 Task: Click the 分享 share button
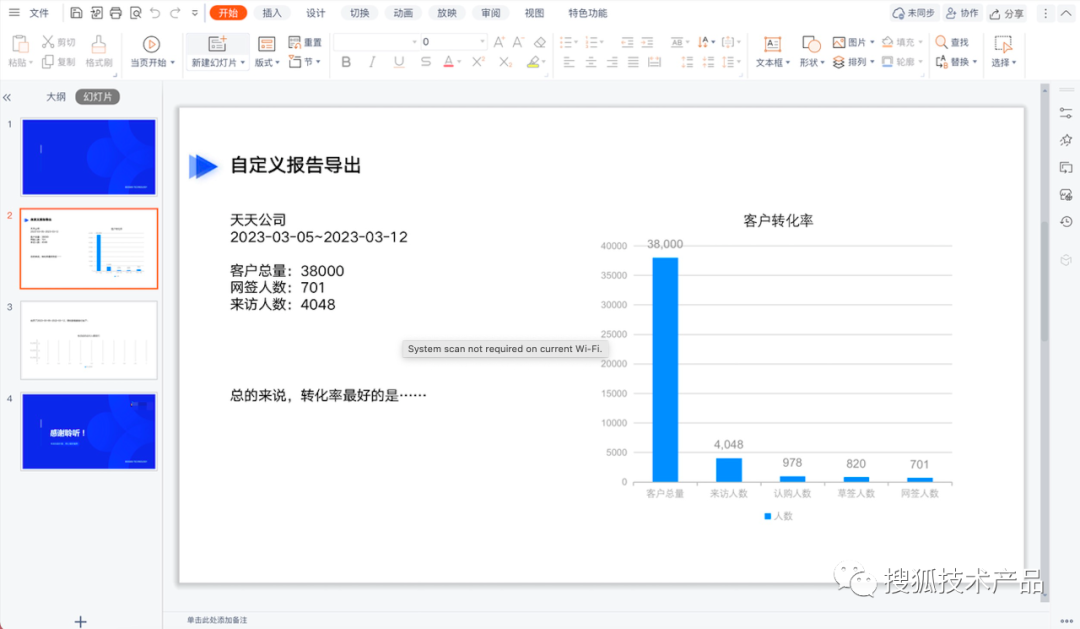pyautogui.click(x=1007, y=13)
